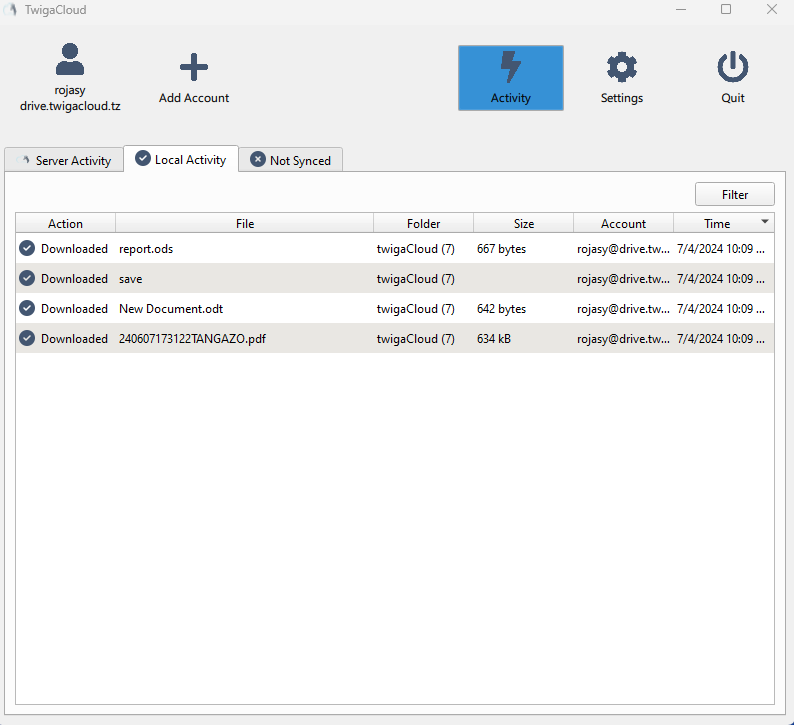The image size is (794, 725).
Task: Sort by the Size column header
Action: point(524,223)
